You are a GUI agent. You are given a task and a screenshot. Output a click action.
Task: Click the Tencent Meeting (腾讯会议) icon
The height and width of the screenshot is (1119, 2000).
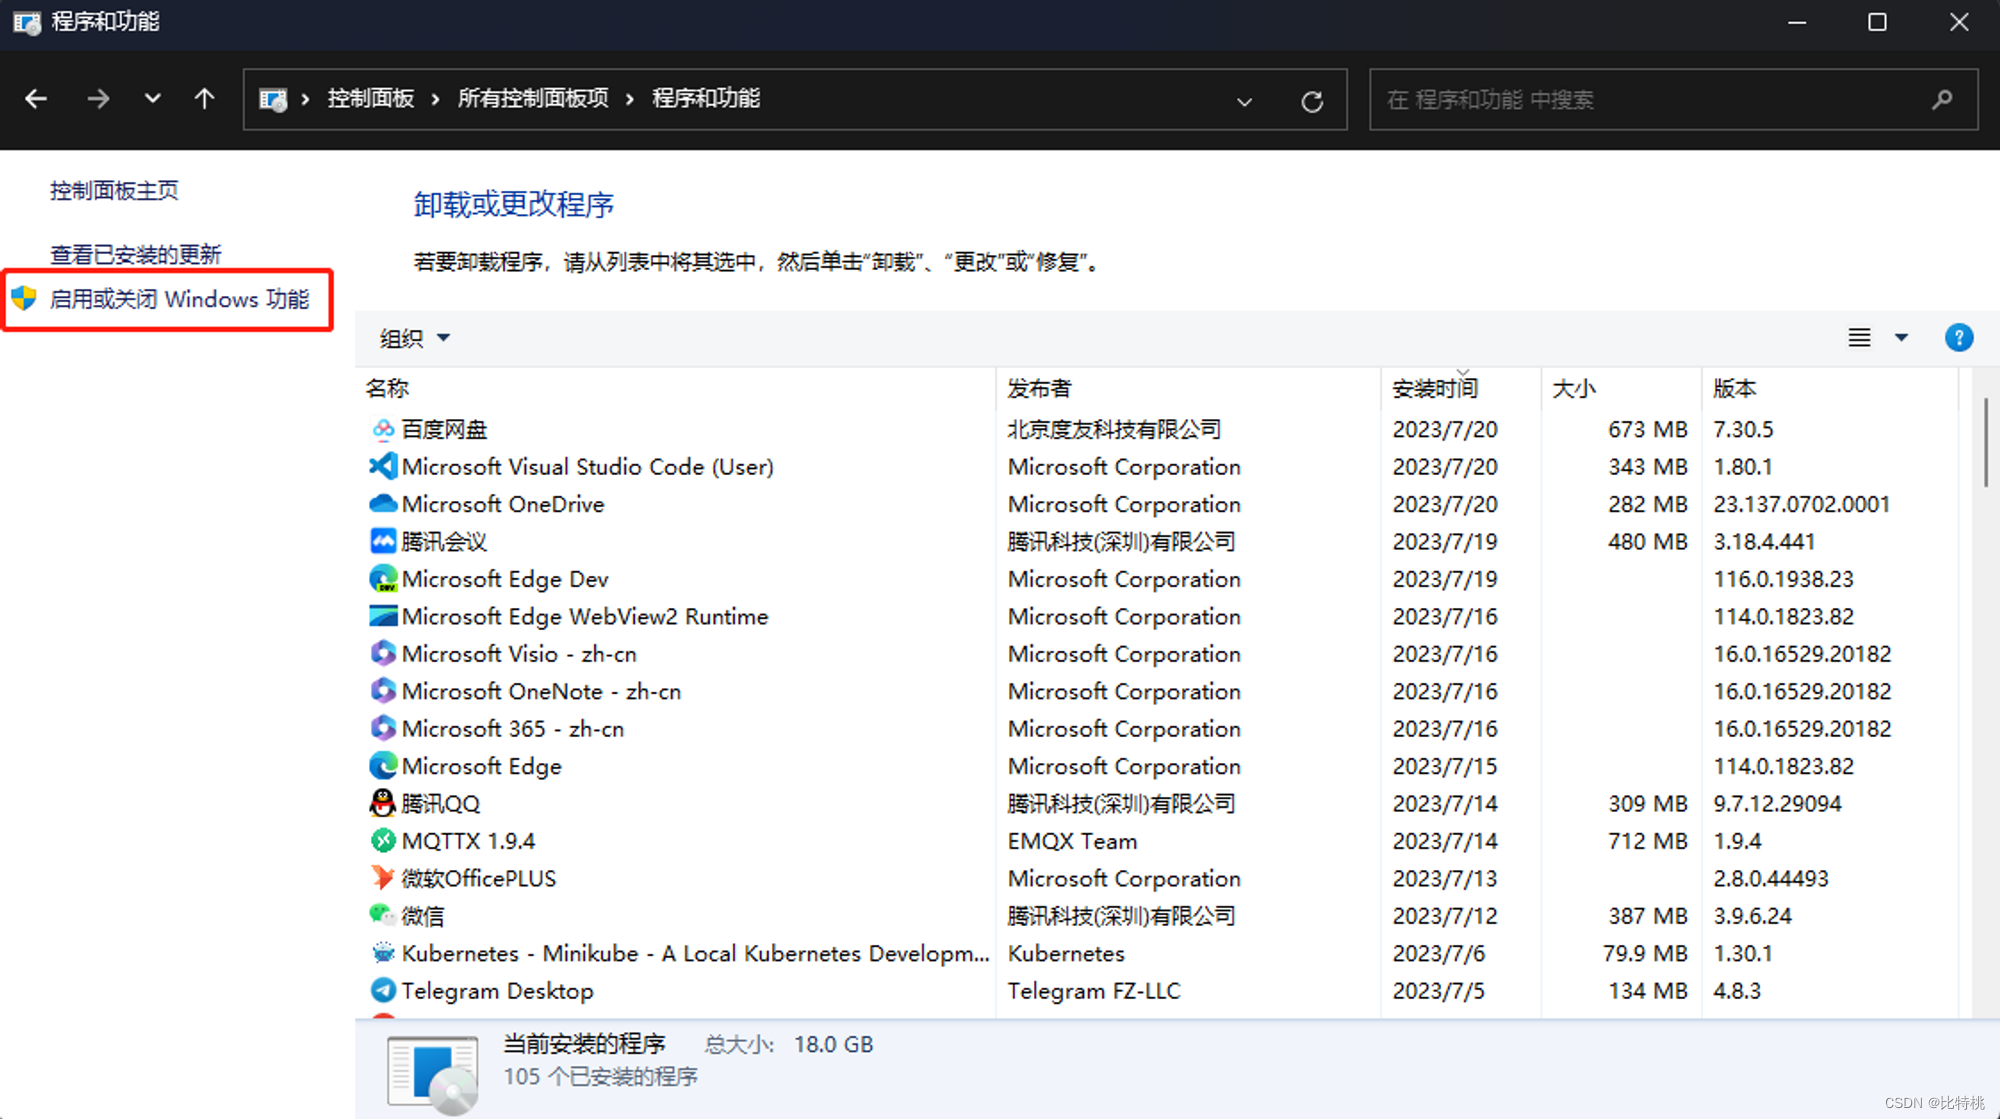click(383, 541)
